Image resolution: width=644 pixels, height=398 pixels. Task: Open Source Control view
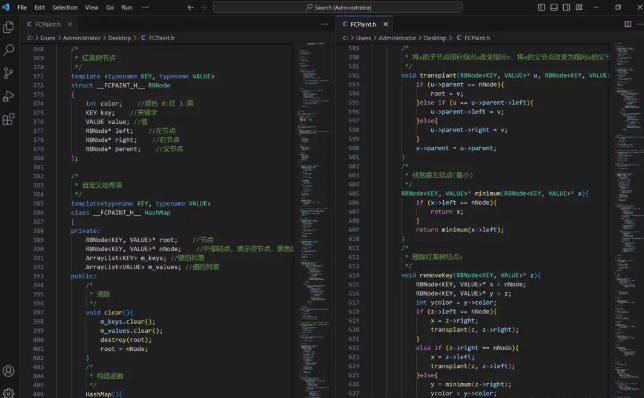coord(8,73)
